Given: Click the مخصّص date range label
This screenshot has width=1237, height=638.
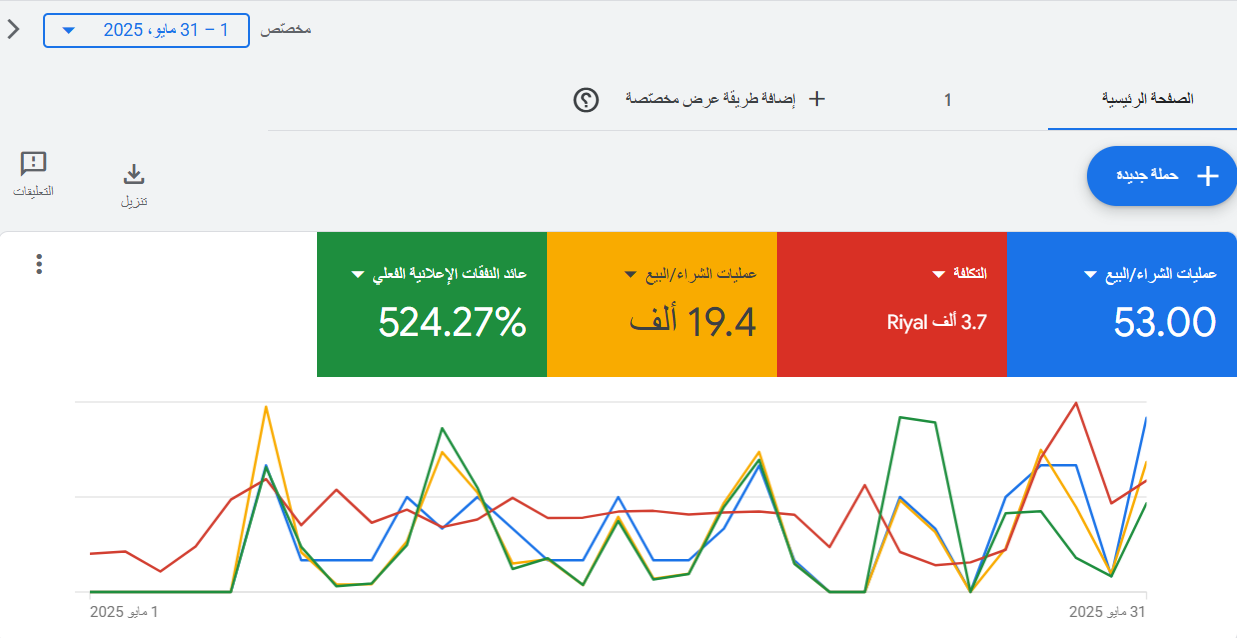Looking at the screenshot, I should (286, 29).
